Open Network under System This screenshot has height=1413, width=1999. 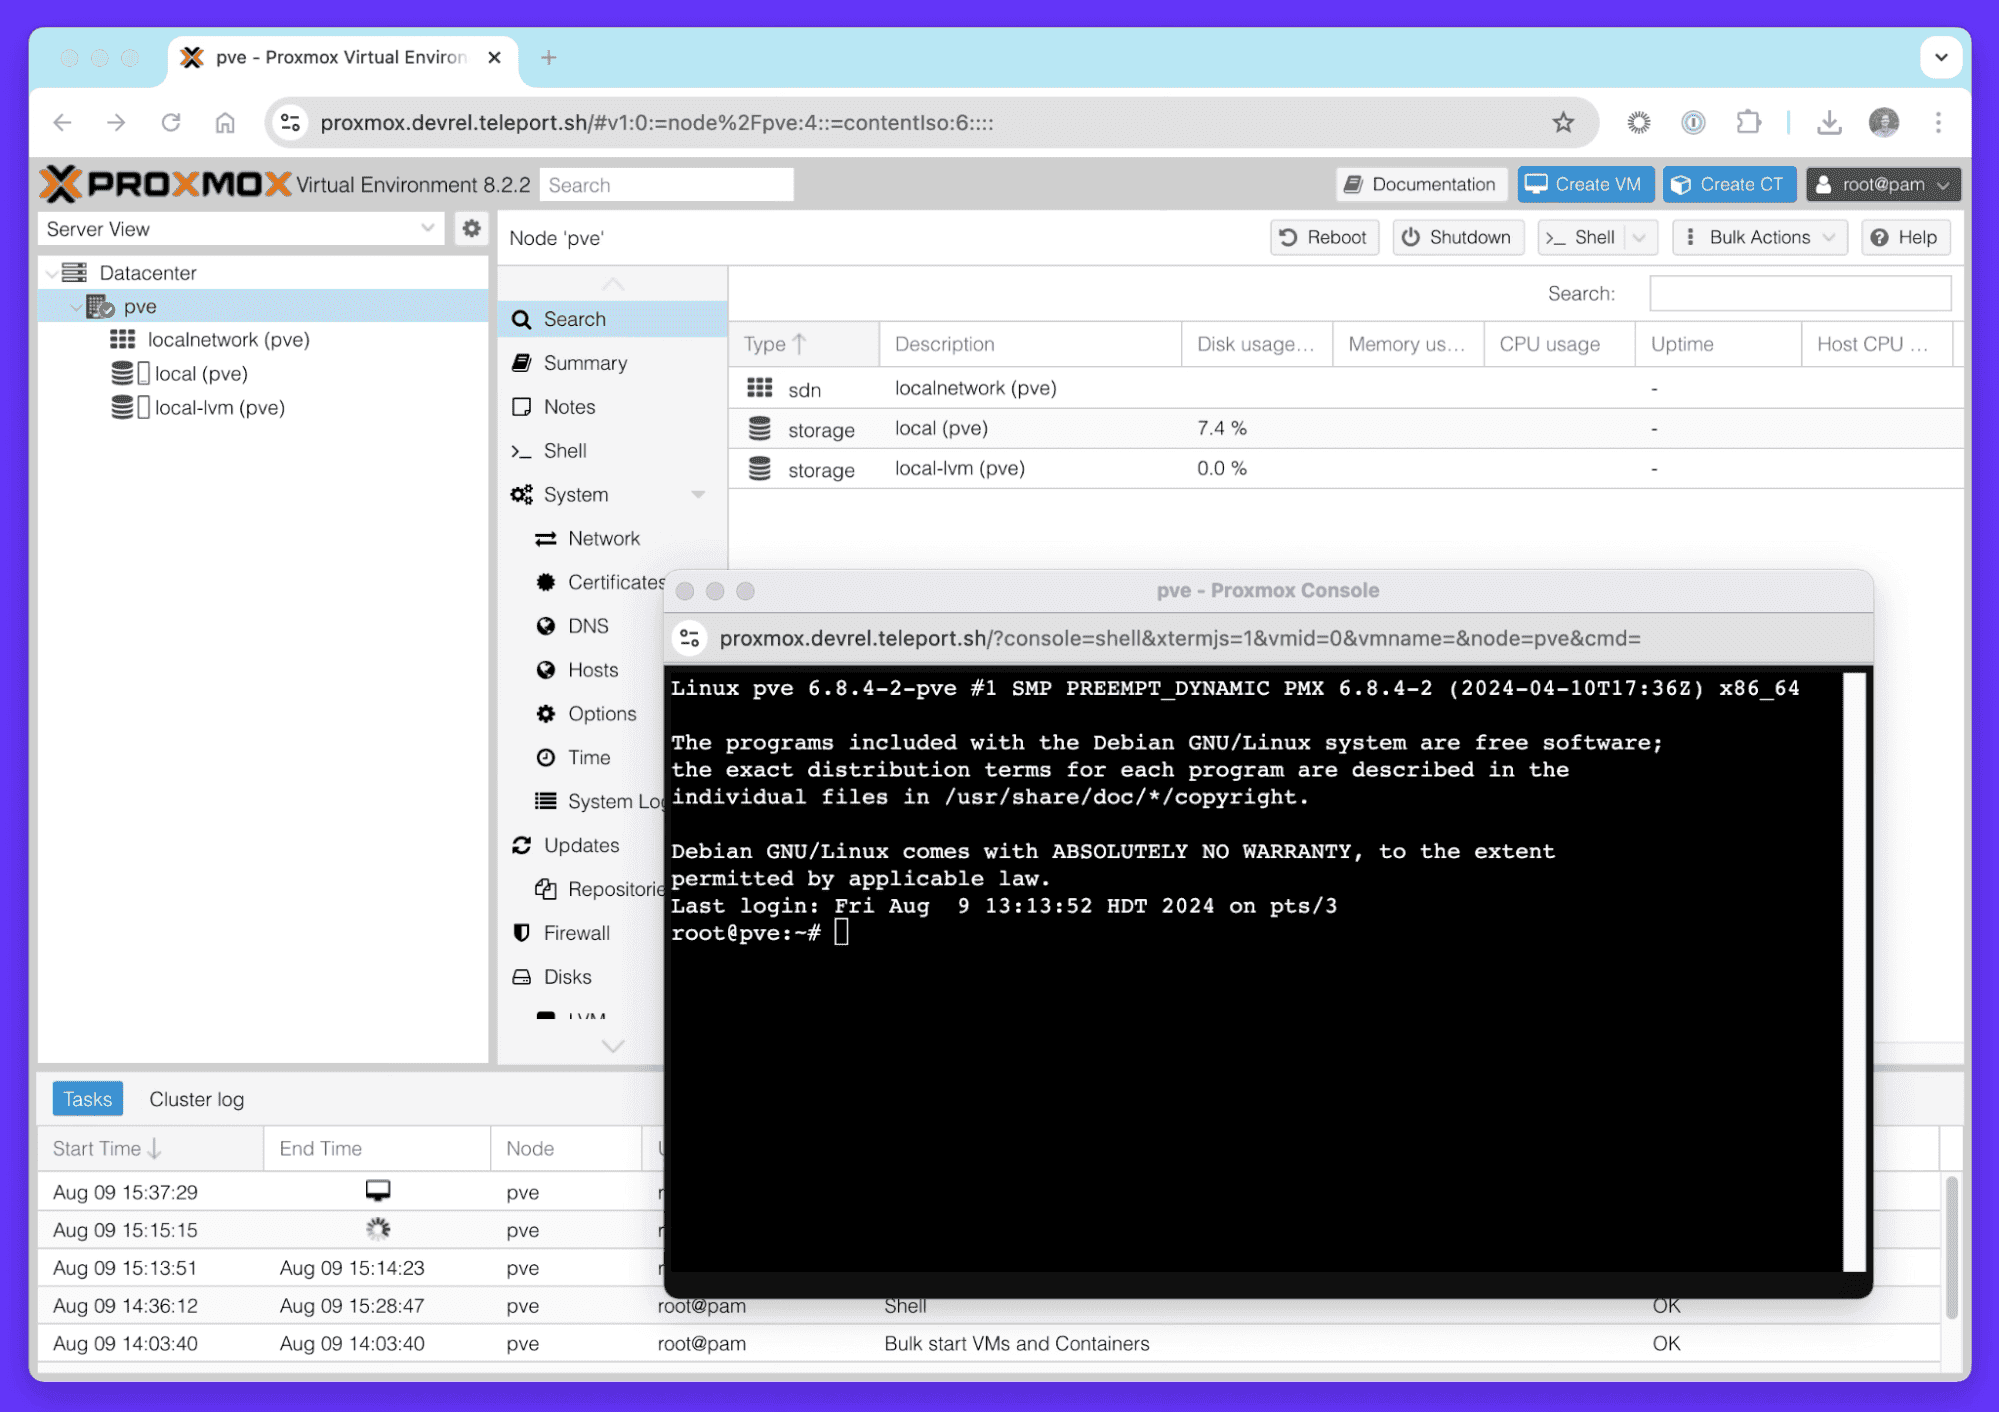pyautogui.click(x=603, y=538)
